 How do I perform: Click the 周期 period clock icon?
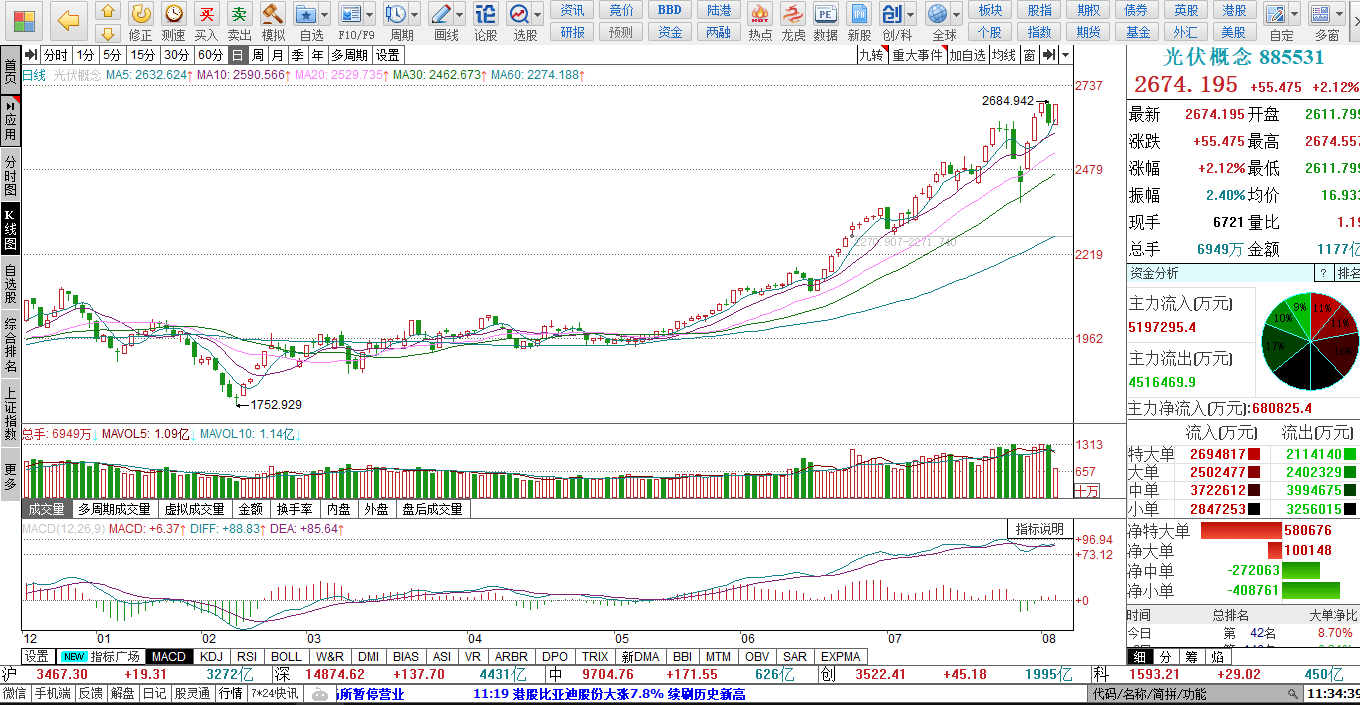396,14
